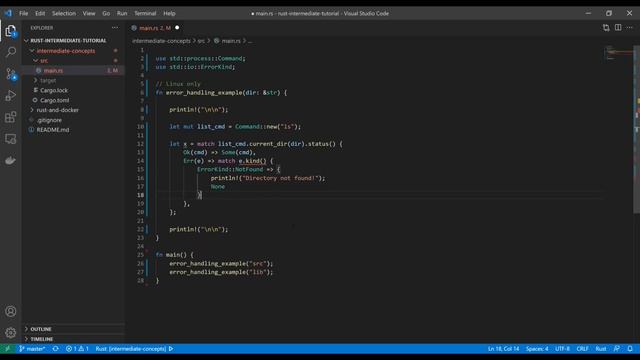Screen dimensions: 640x360
Task: Click the VS Code logo icon
Action: pos(8,13)
